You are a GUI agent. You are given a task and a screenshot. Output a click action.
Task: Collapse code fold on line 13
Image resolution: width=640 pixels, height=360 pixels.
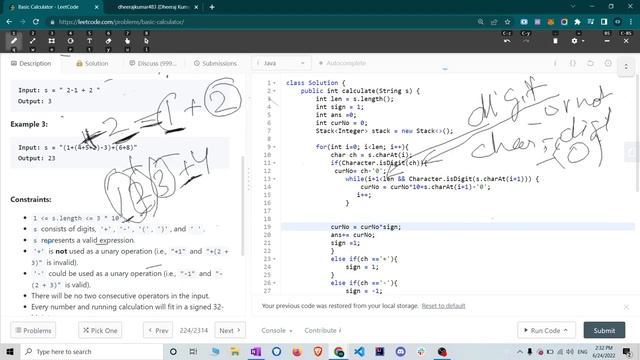274,179
